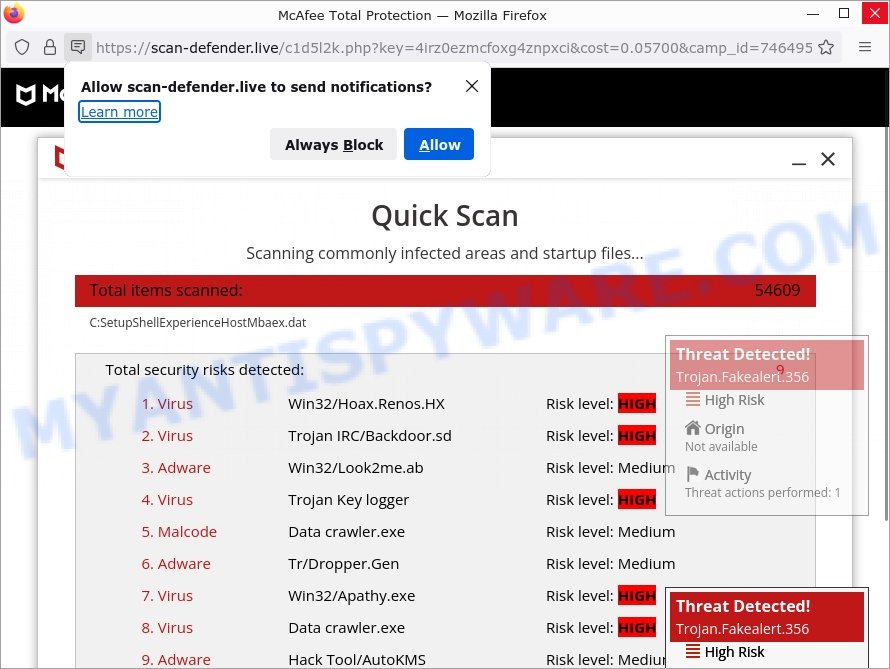Click the Quick Scan heading

point(445,216)
